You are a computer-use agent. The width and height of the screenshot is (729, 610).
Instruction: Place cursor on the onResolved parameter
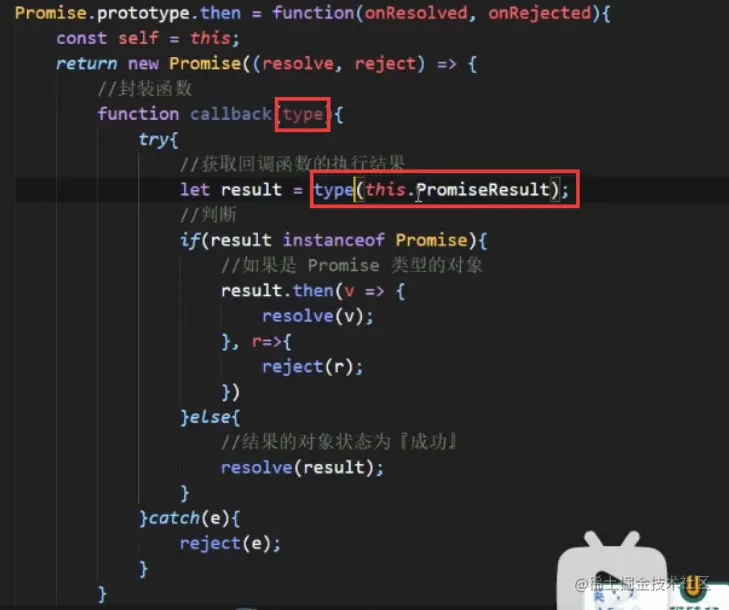416,13
